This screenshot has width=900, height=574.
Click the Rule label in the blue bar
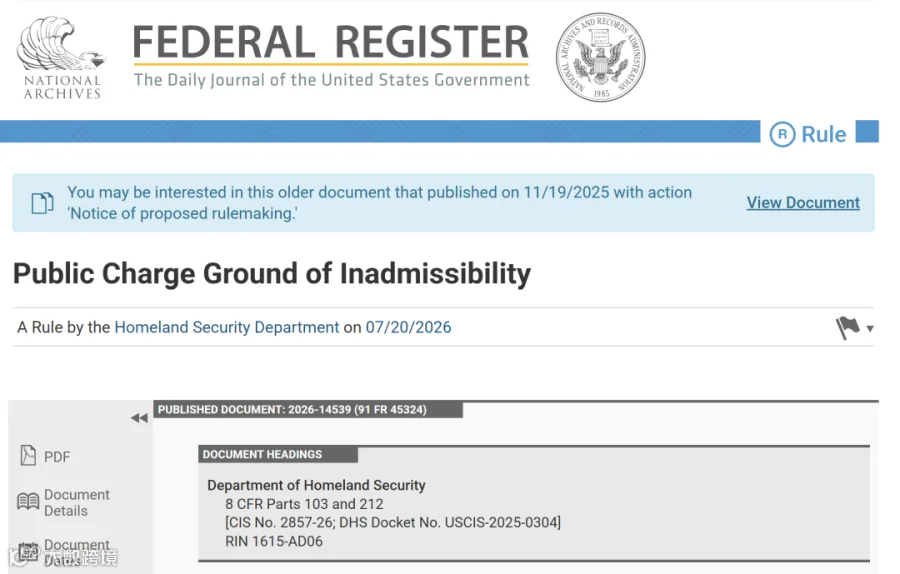(x=823, y=134)
